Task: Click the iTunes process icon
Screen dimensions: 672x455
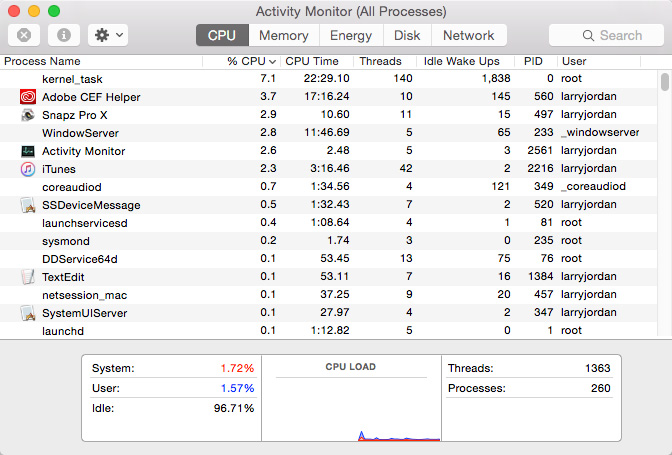Action: (x=28, y=169)
